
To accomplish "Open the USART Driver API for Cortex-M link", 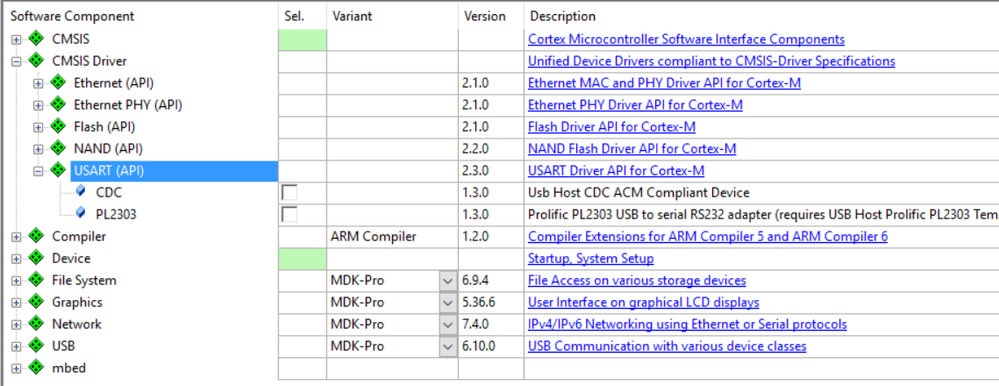I will coord(616,171).
